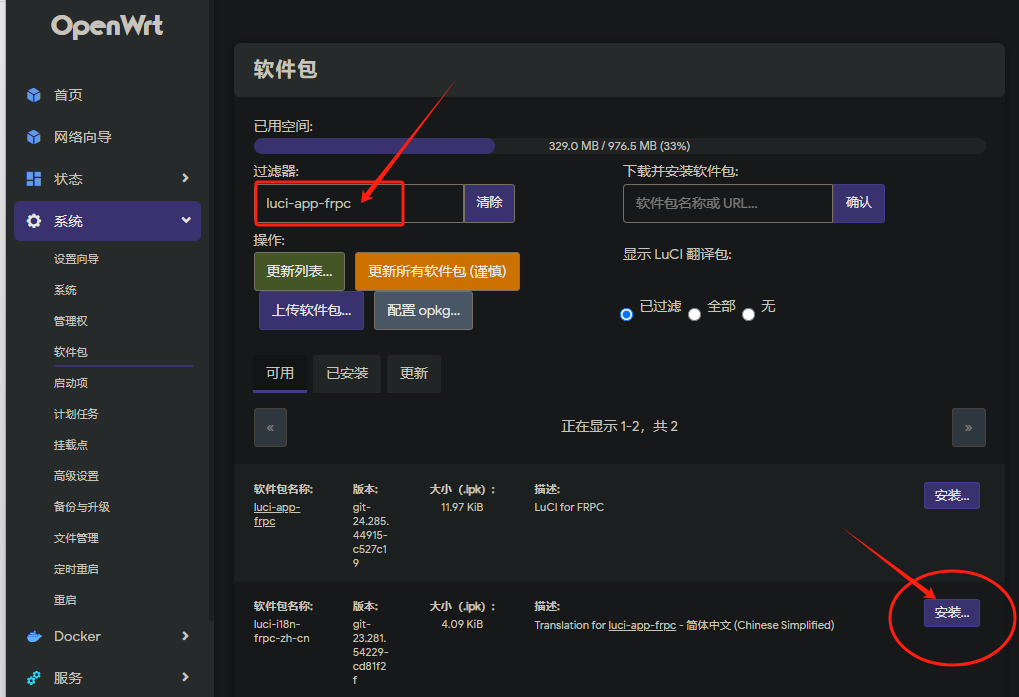1019x697 pixels.
Task: Click the home cube icon beside 首页
Action: point(34,95)
